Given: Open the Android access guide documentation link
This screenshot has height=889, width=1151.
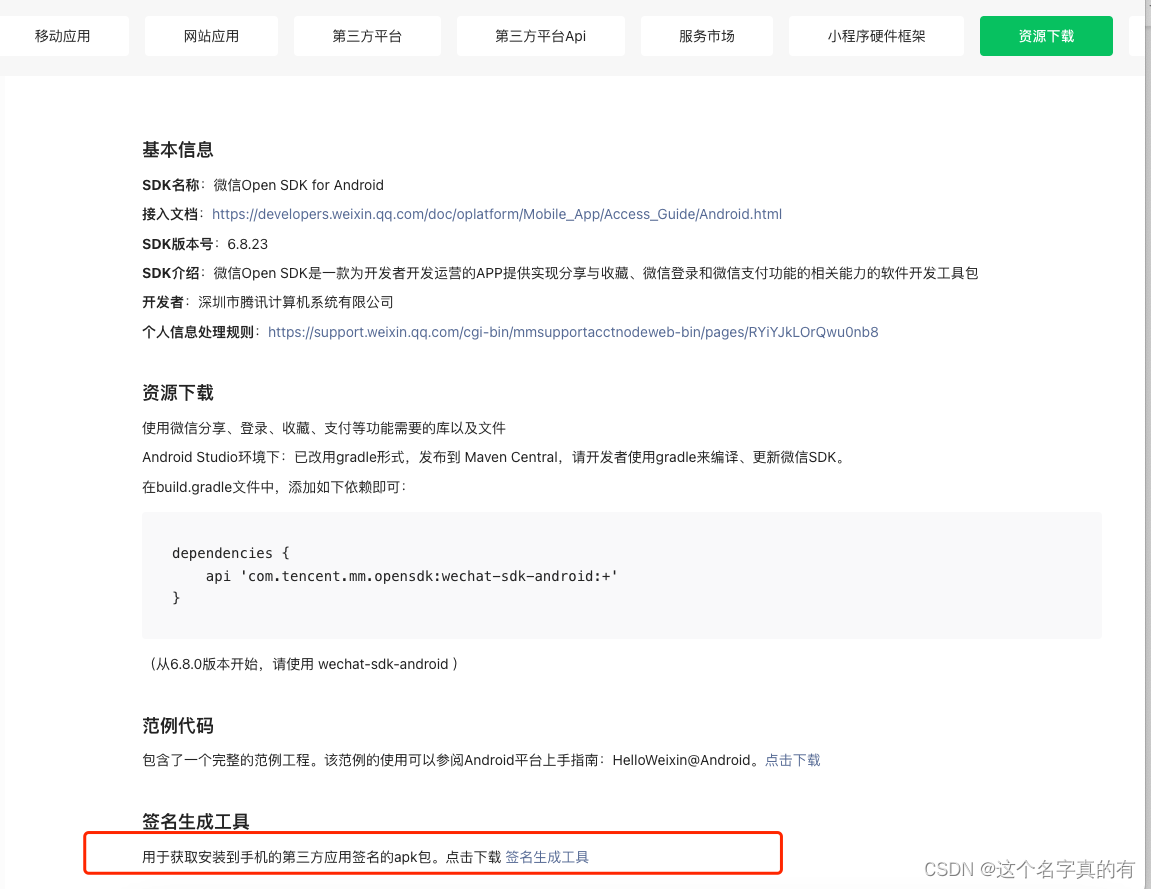Looking at the screenshot, I should (x=497, y=214).
